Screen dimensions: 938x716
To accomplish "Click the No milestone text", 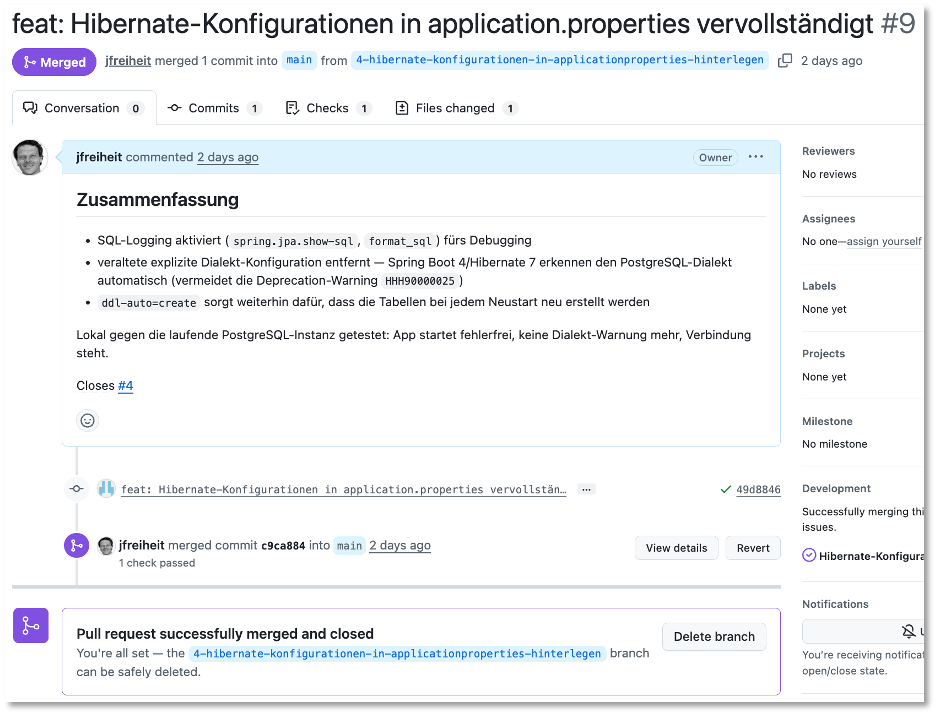I will coord(835,444).
